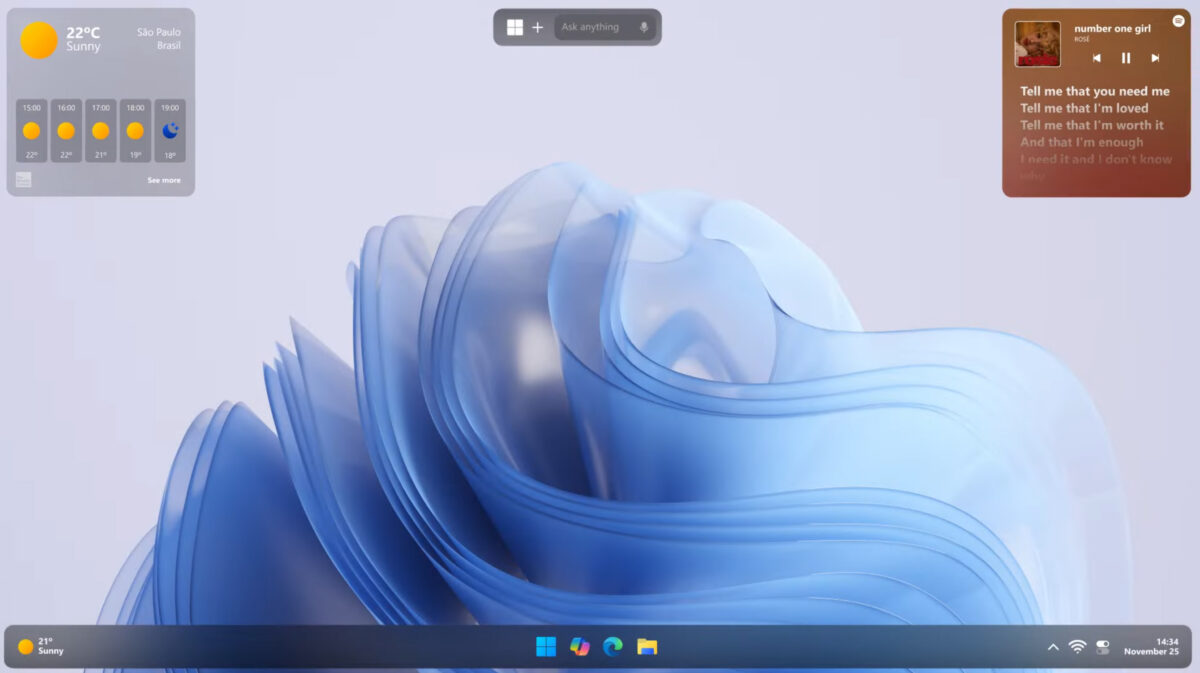Open See more on the weather widget
Image resolution: width=1200 pixels, height=673 pixels.
coord(165,179)
